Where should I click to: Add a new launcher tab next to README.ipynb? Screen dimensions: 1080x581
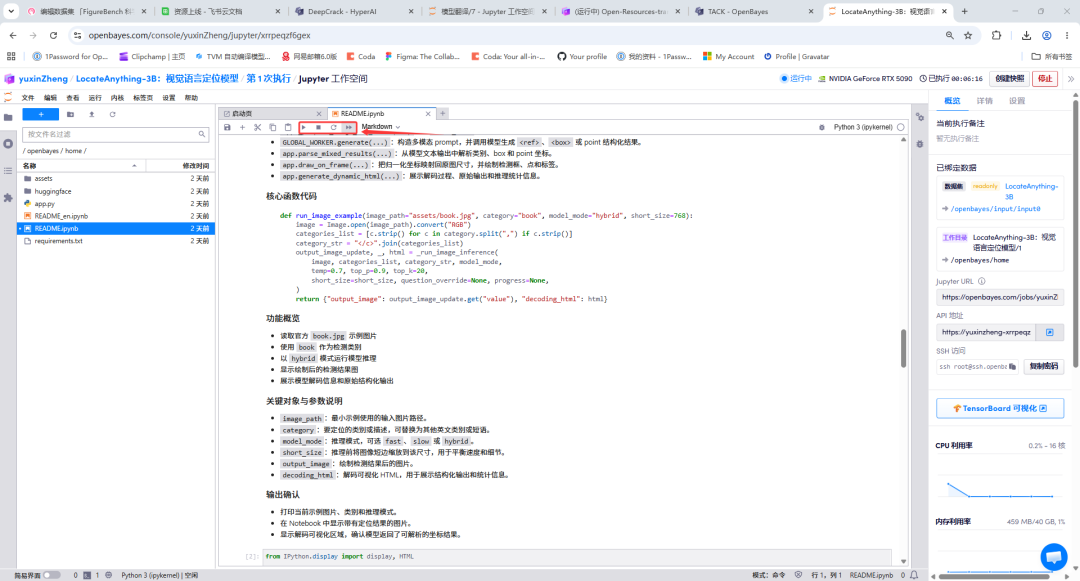(x=443, y=114)
